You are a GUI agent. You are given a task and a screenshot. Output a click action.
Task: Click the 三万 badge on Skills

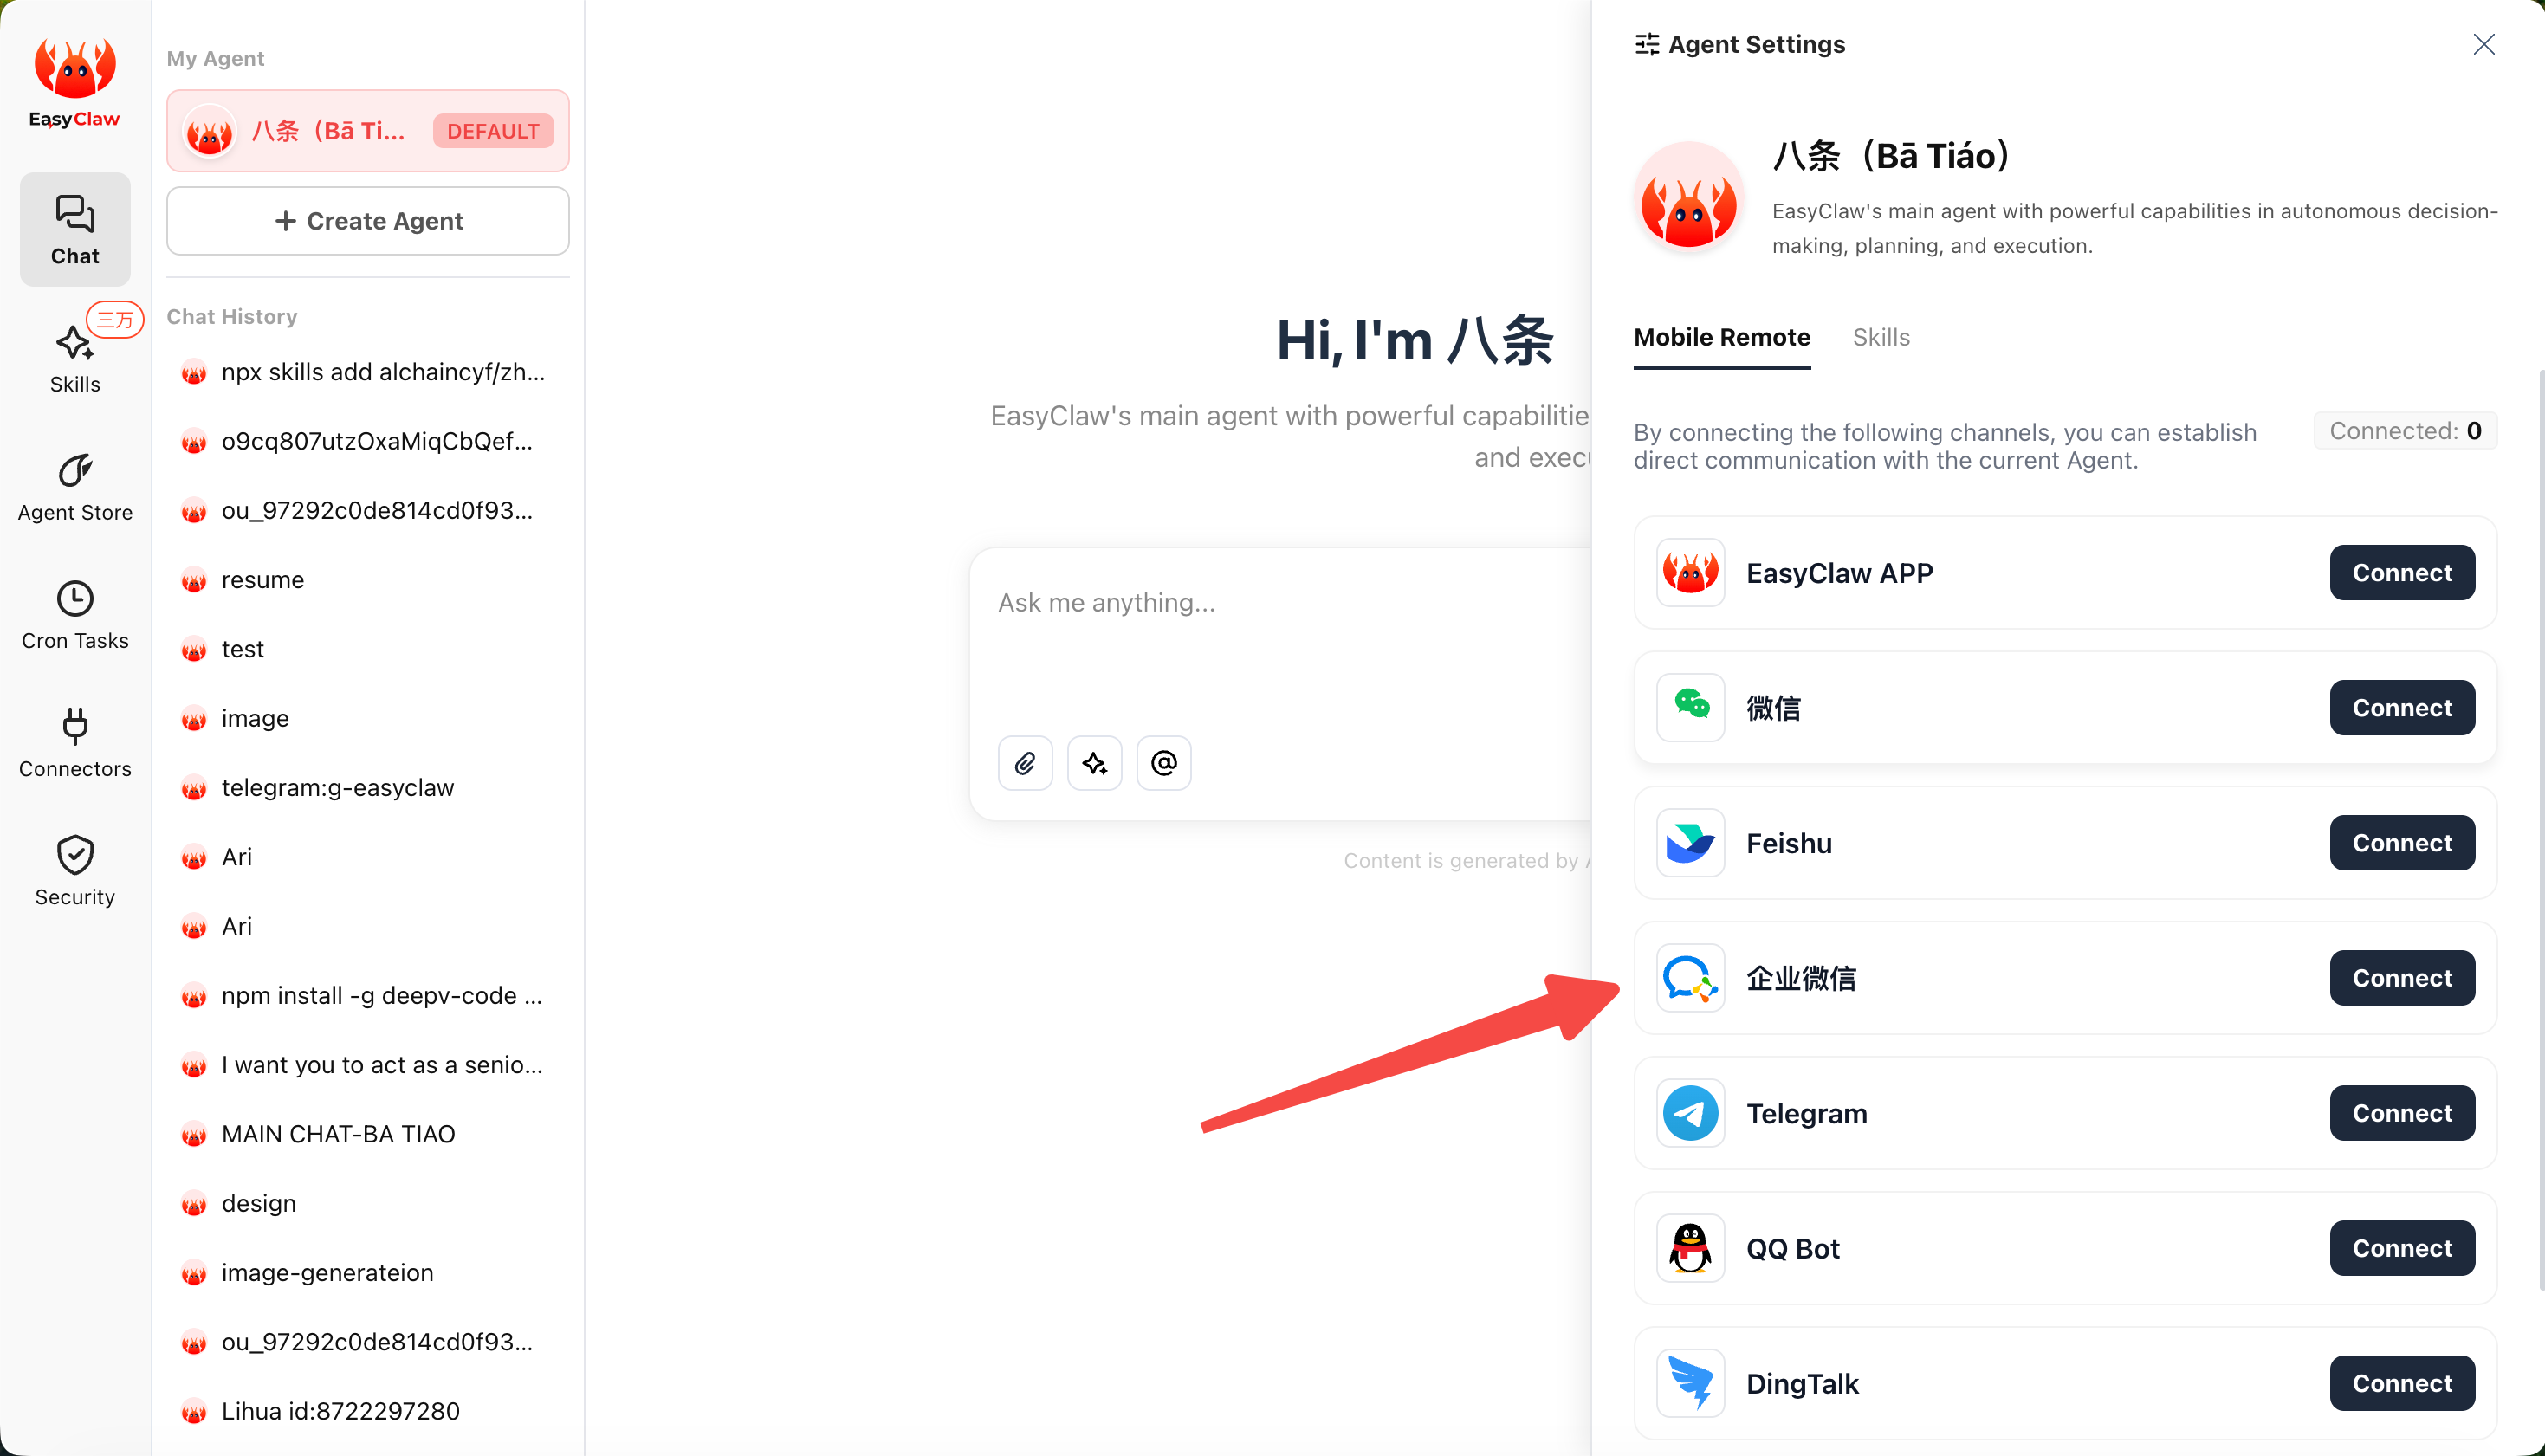(115, 320)
